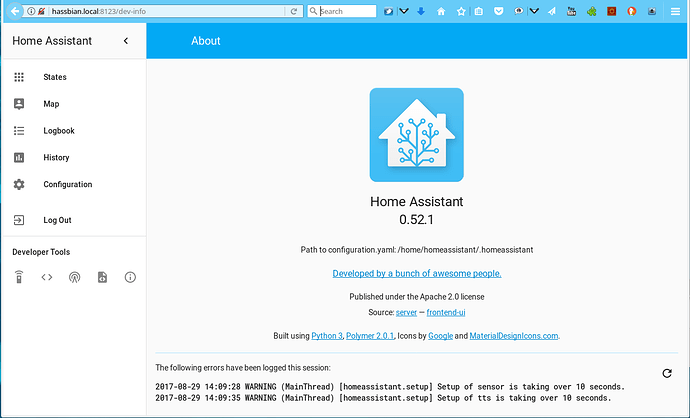This screenshot has height=418, width=690.
Task: Open Configuration in the sidebar
Action: pyautogui.click(x=74, y=184)
